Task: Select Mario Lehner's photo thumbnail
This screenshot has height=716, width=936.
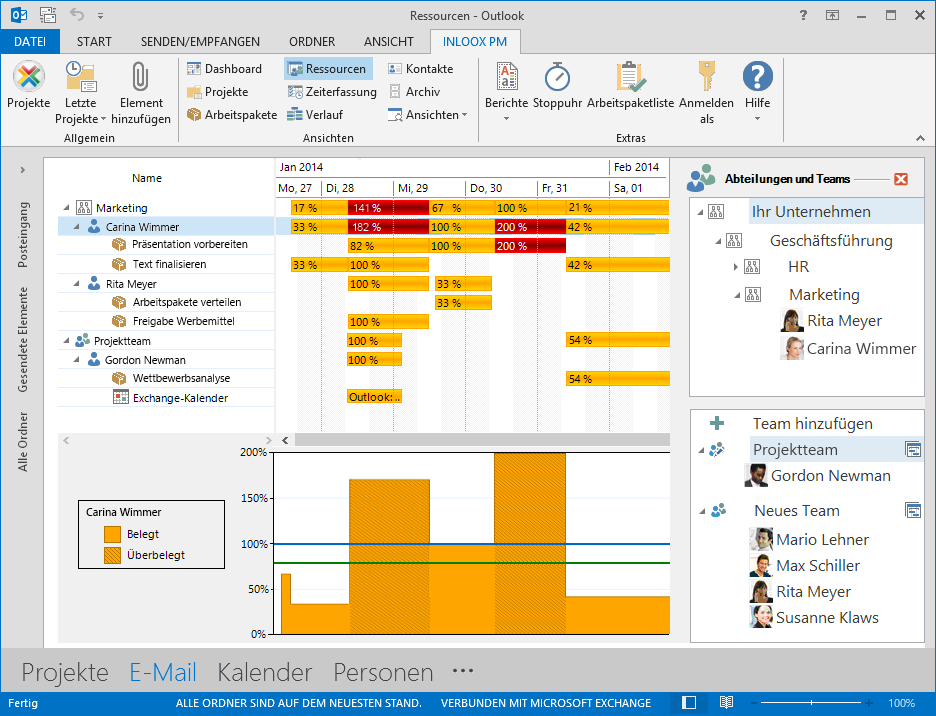Action: click(760, 539)
